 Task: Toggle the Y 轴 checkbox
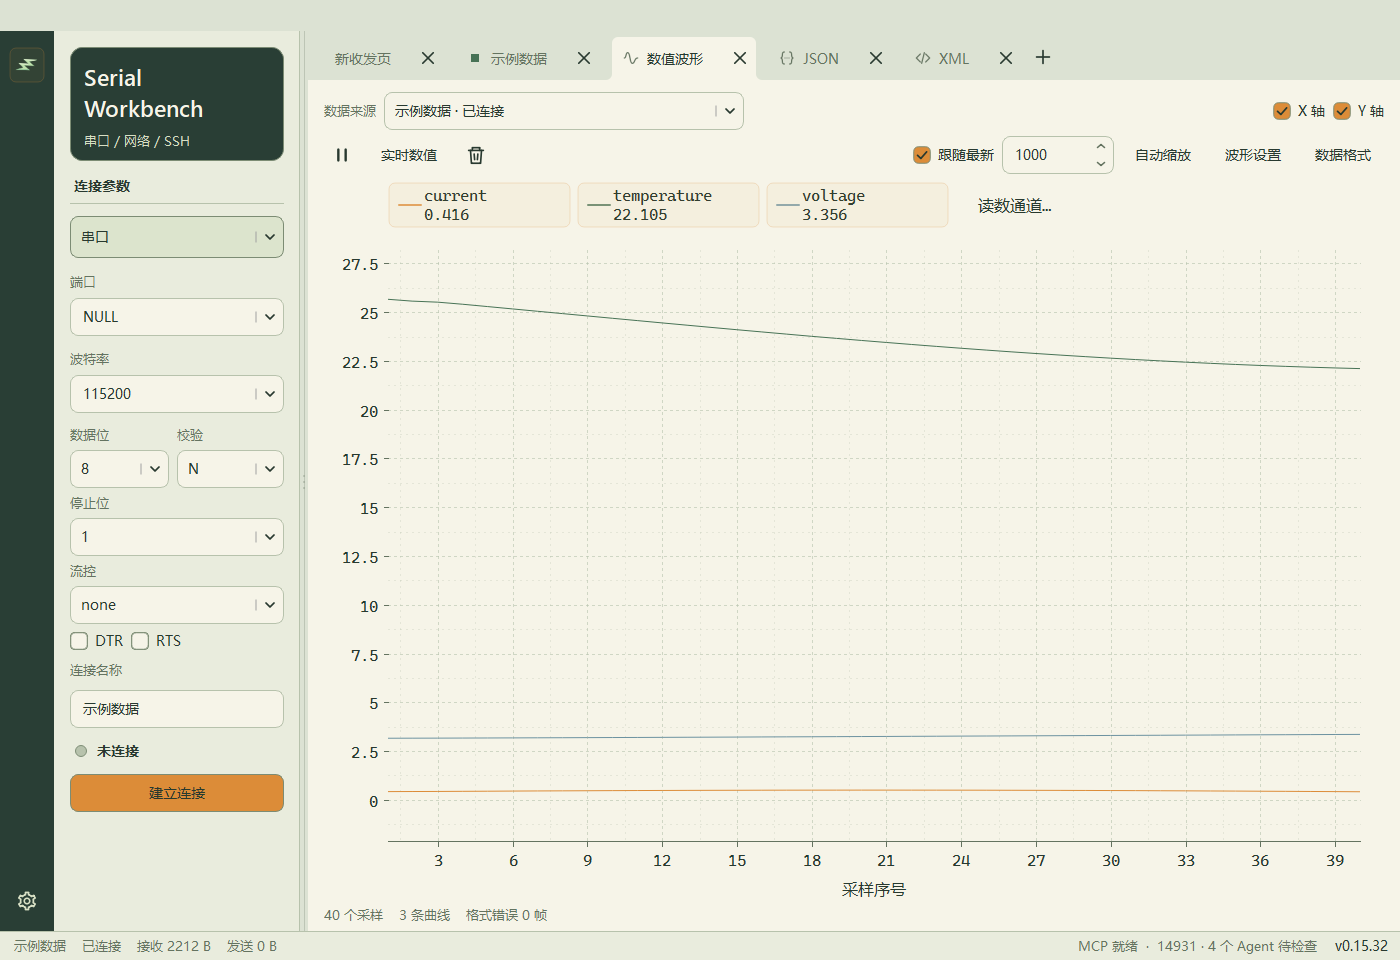click(1342, 111)
